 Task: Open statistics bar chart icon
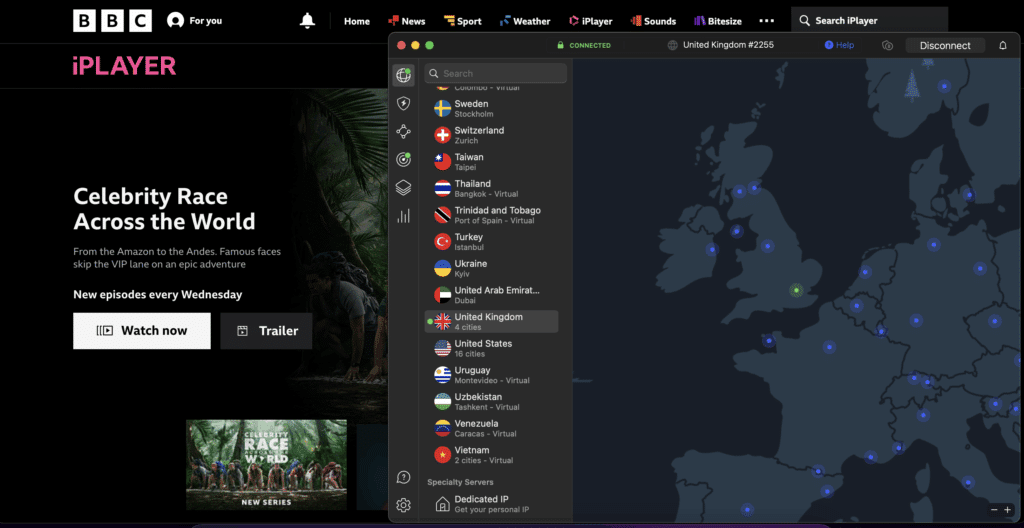tap(403, 215)
